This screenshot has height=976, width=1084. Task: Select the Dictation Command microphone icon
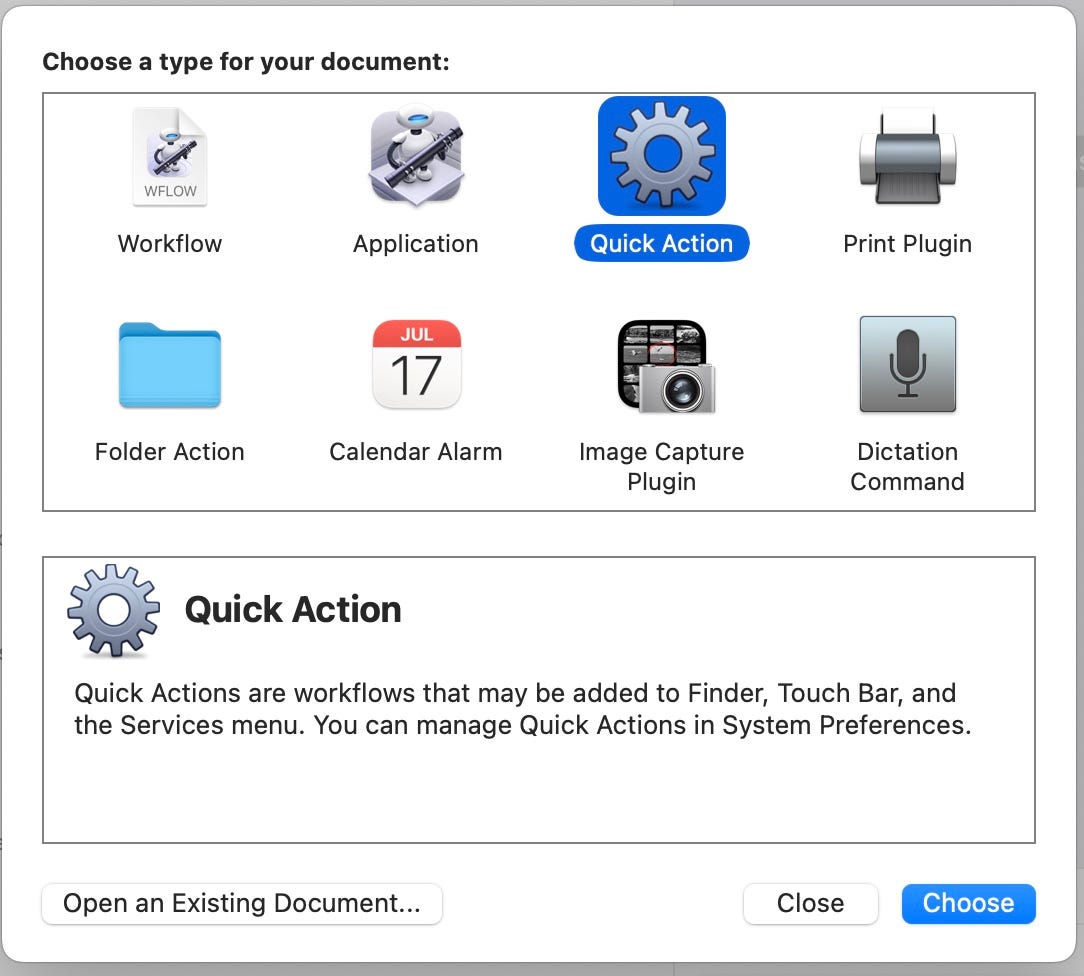coord(907,365)
